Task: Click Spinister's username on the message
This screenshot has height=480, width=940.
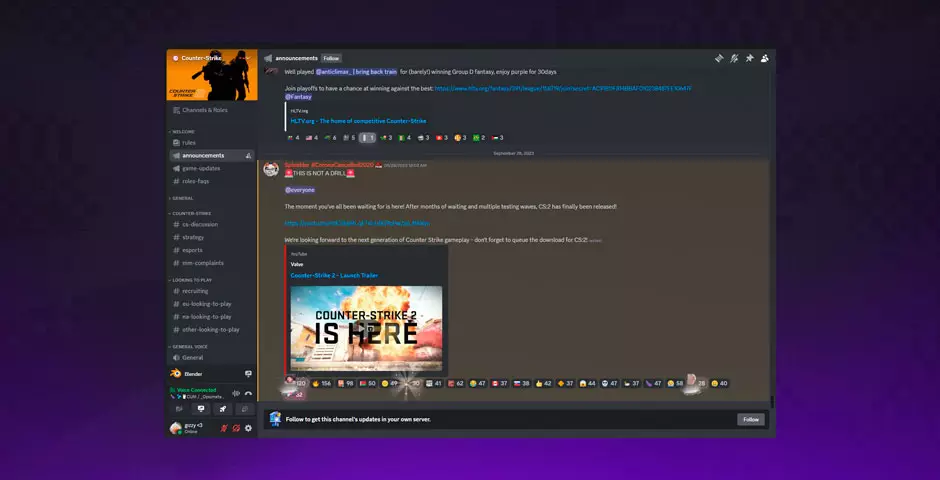Action: (329, 165)
